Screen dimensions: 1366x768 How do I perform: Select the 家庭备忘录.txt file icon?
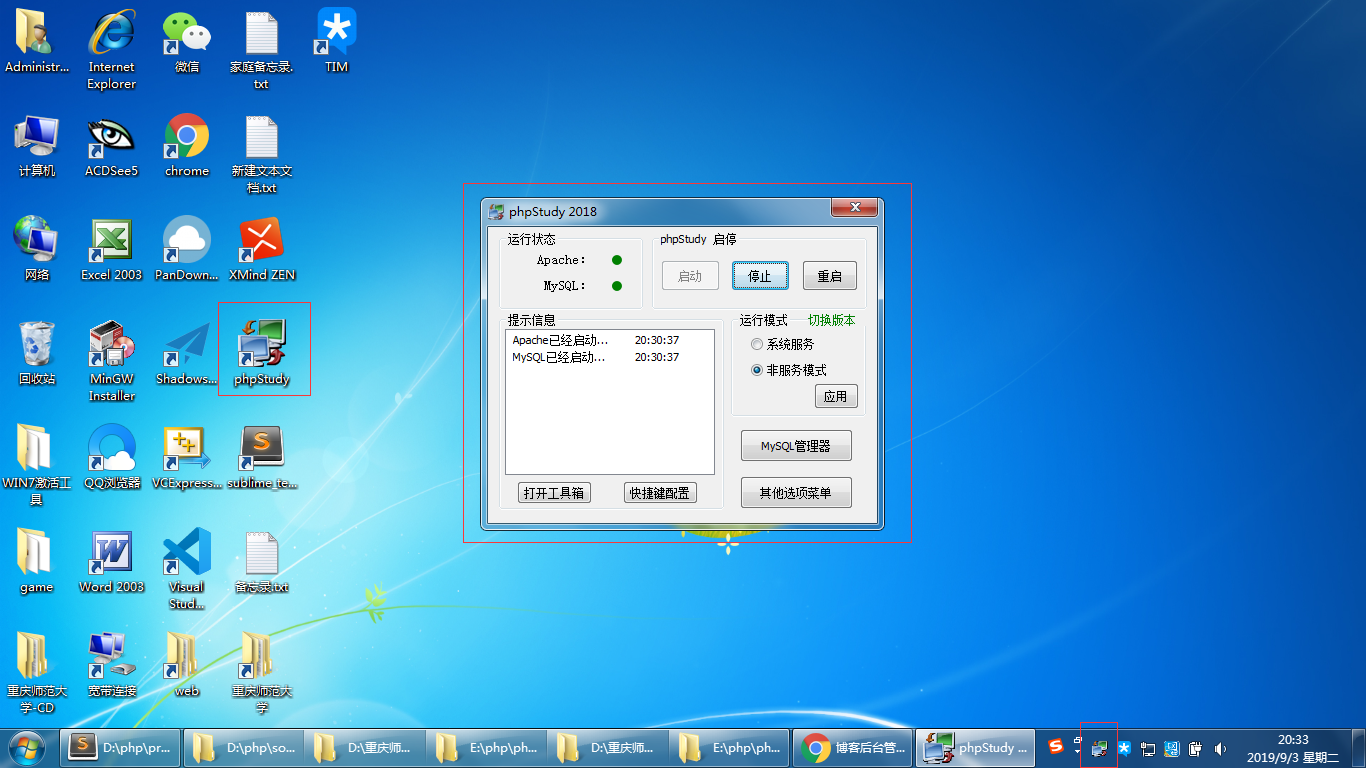[262, 48]
